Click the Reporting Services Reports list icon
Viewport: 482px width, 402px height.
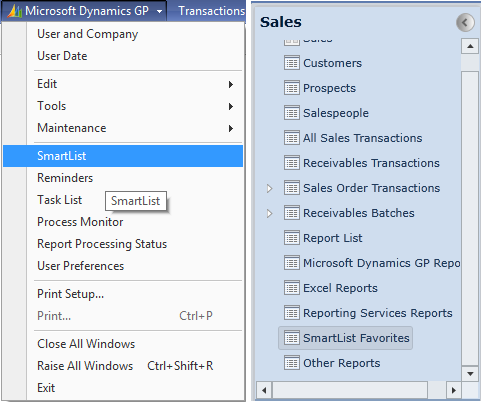click(292, 313)
